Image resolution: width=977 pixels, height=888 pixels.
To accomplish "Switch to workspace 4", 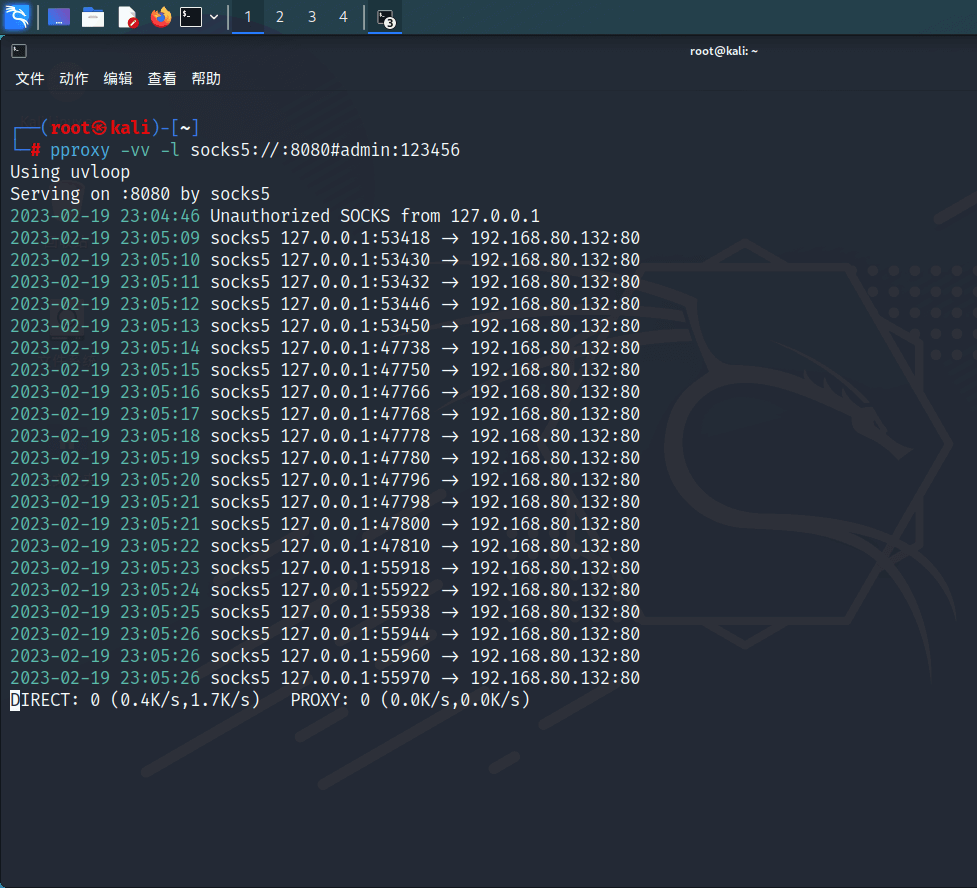I will (343, 17).
